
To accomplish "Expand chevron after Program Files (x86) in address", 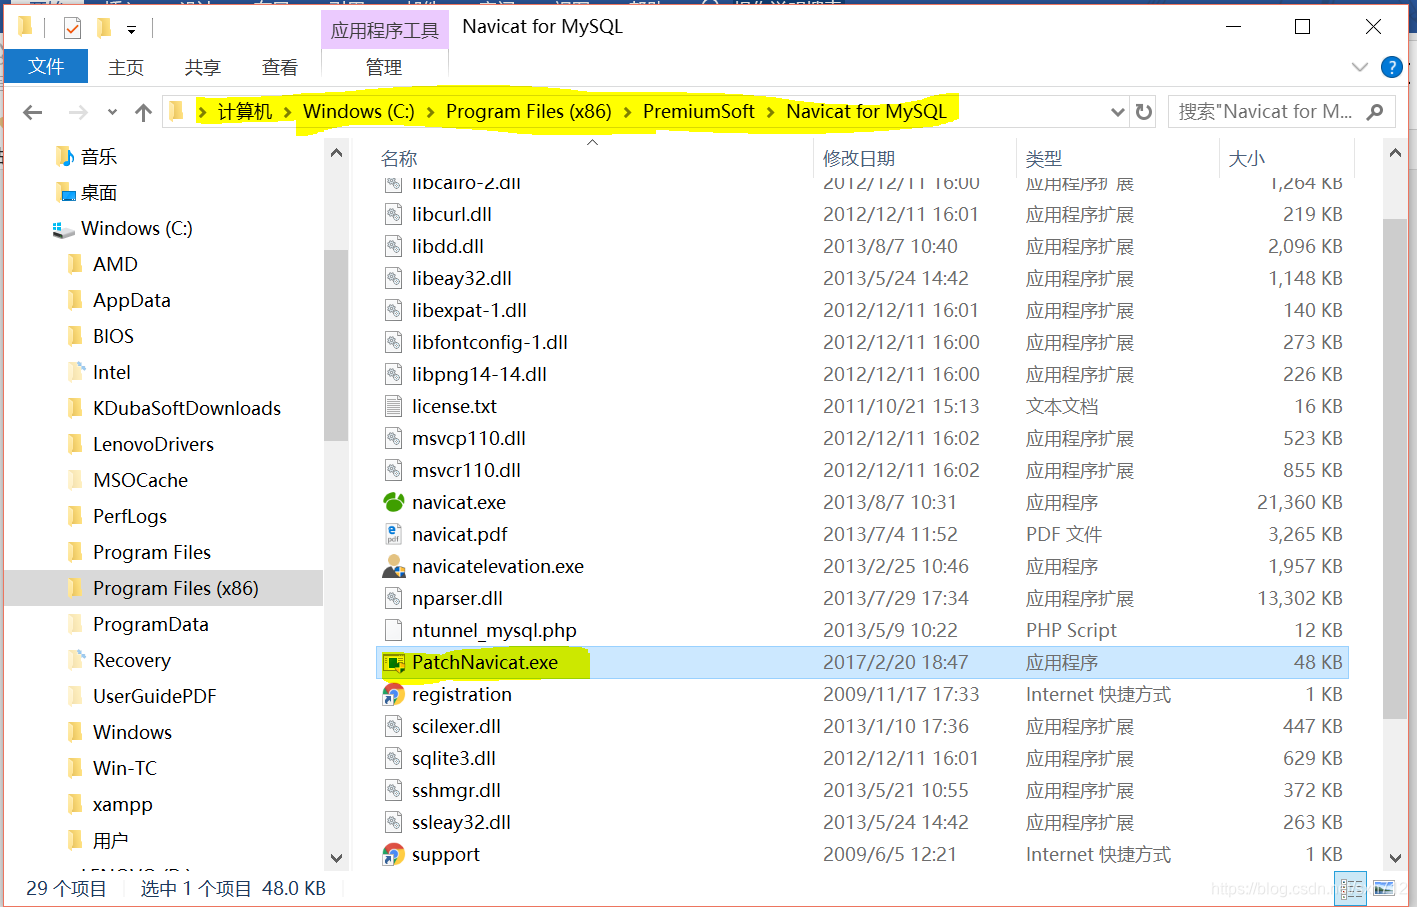I will [x=628, y=112].
